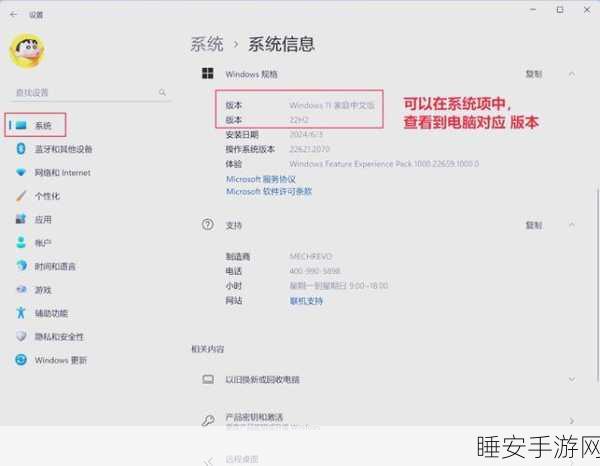
Task: Click the Bluetooth icon in sidebar
Action: point(21,149)
